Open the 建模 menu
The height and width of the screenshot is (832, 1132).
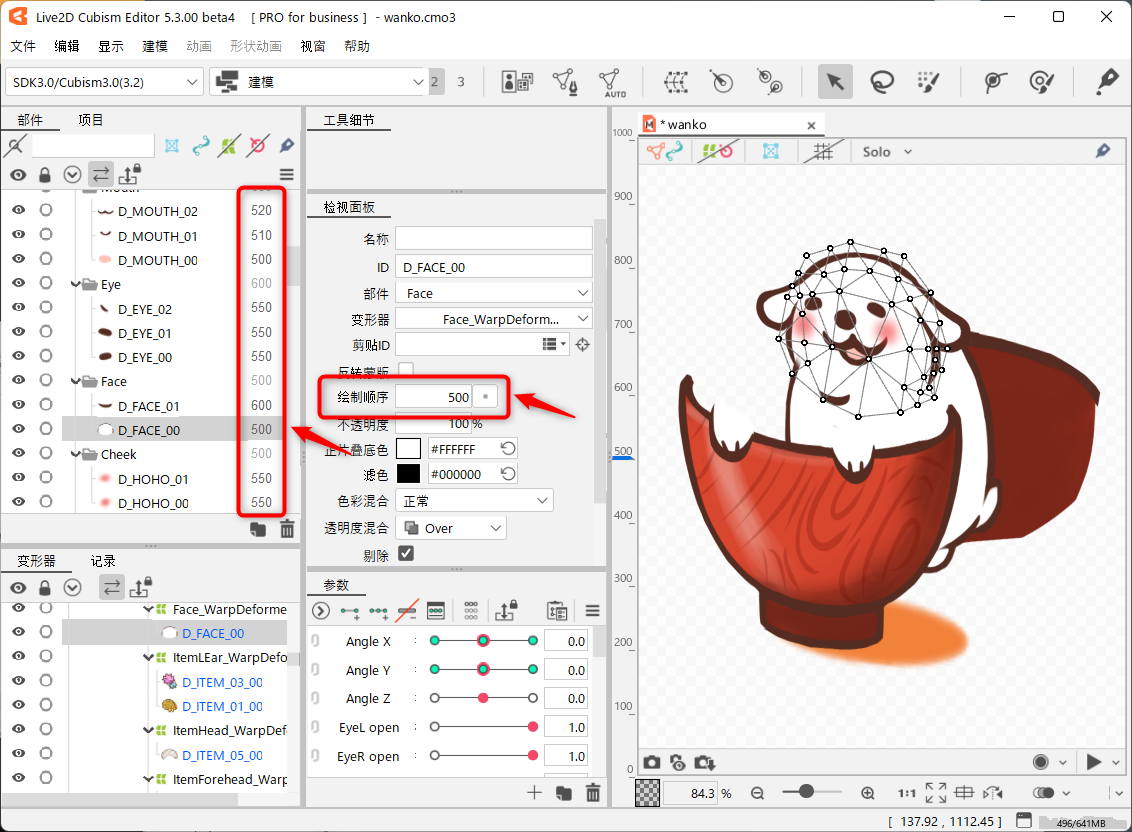coord(155,46)
